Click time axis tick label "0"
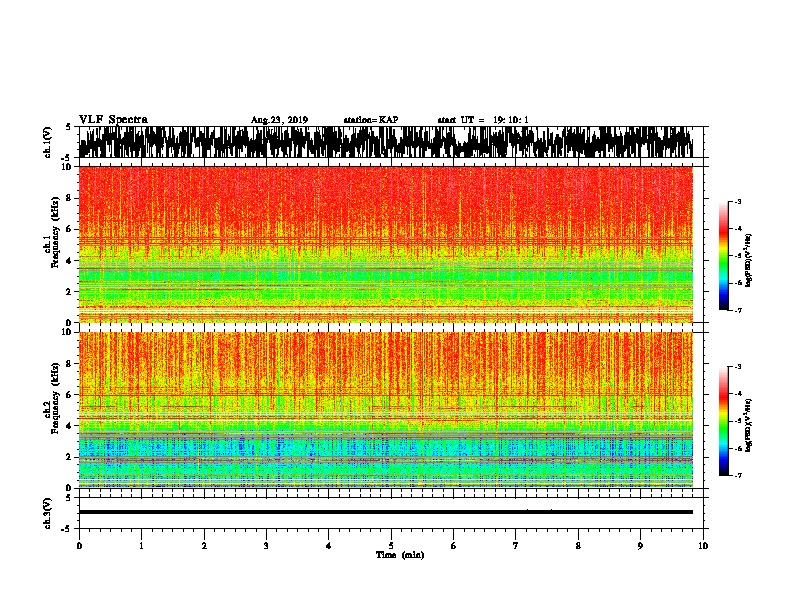This screenshot has width=792, height=612. coord(79,546)
